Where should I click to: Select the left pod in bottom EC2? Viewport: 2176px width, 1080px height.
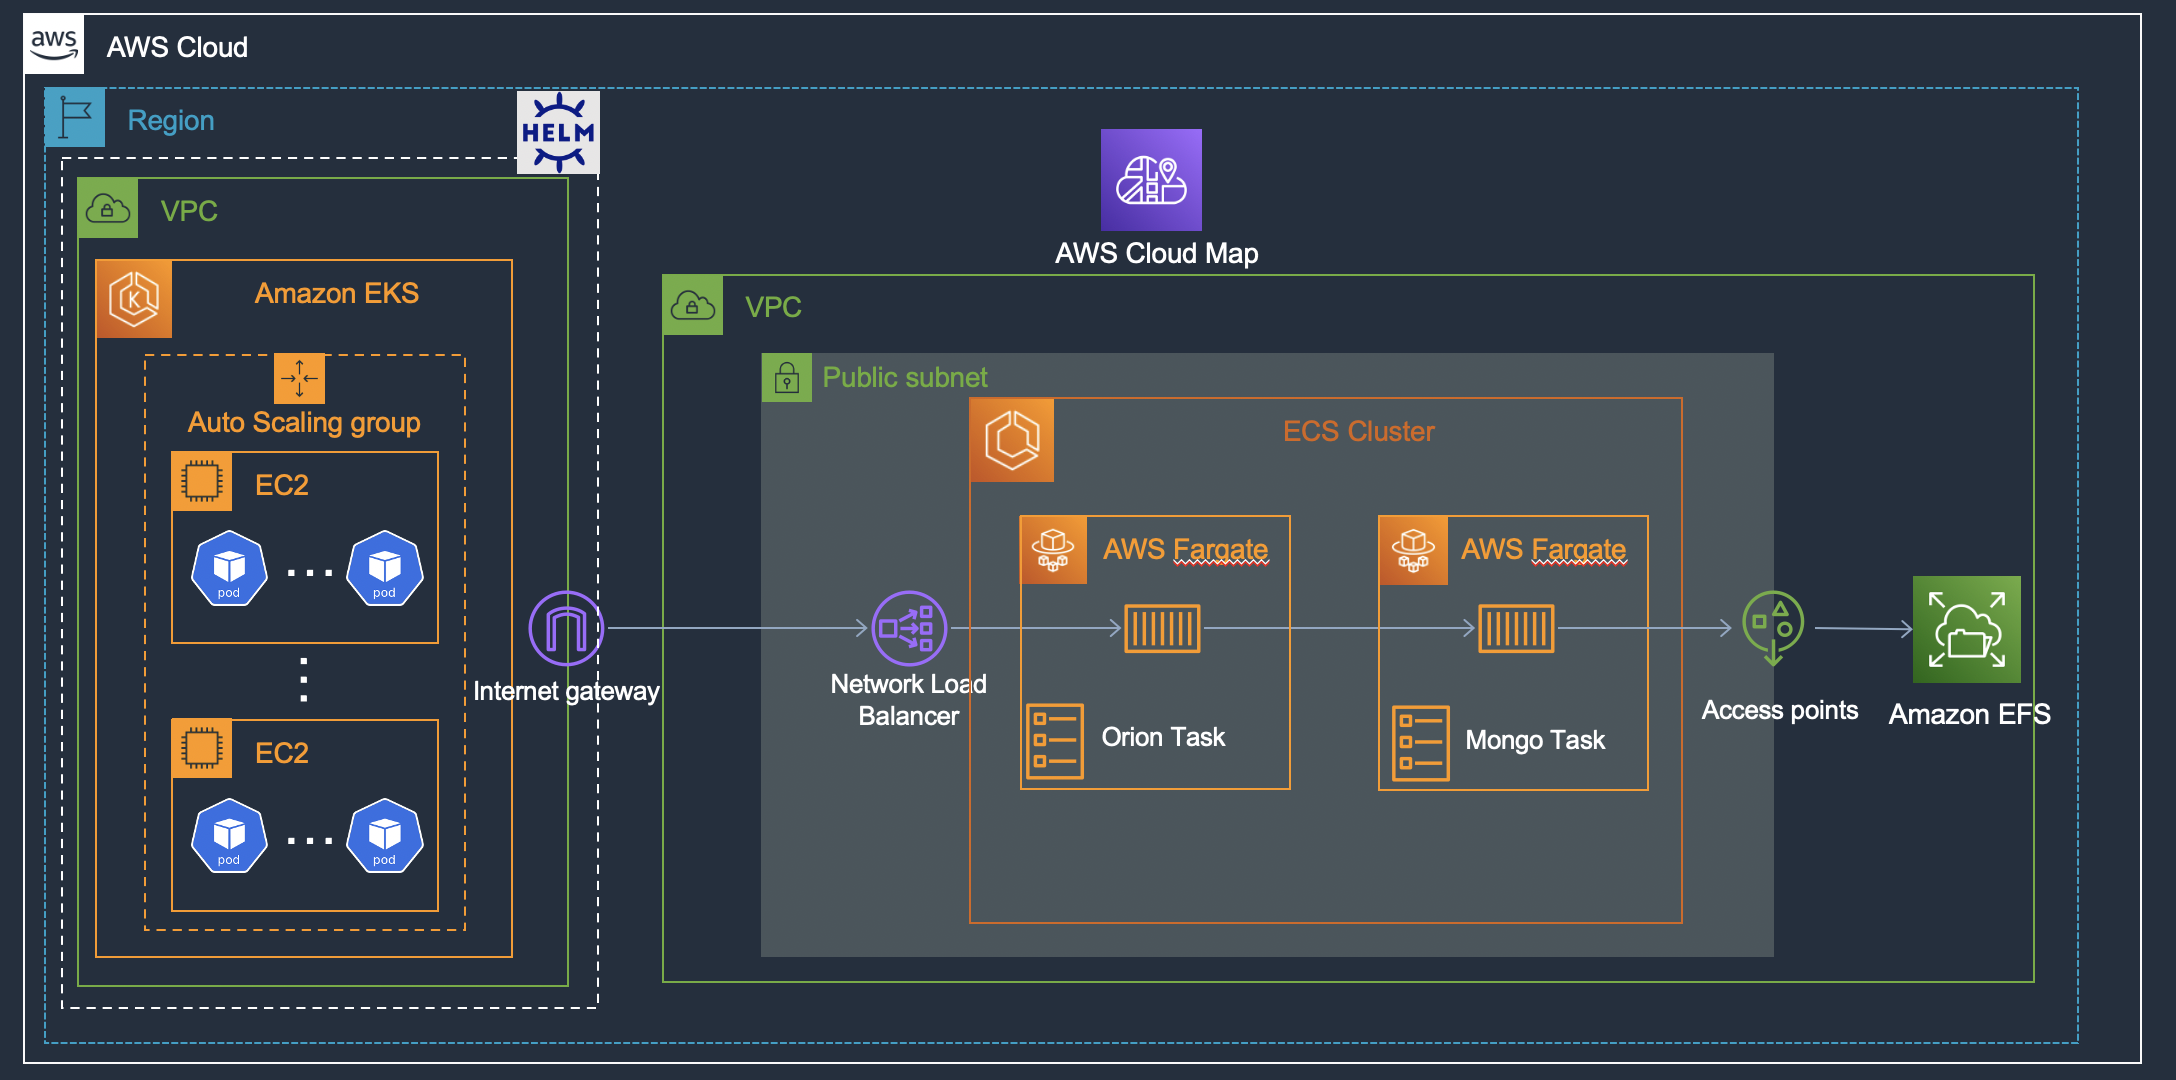229,836
